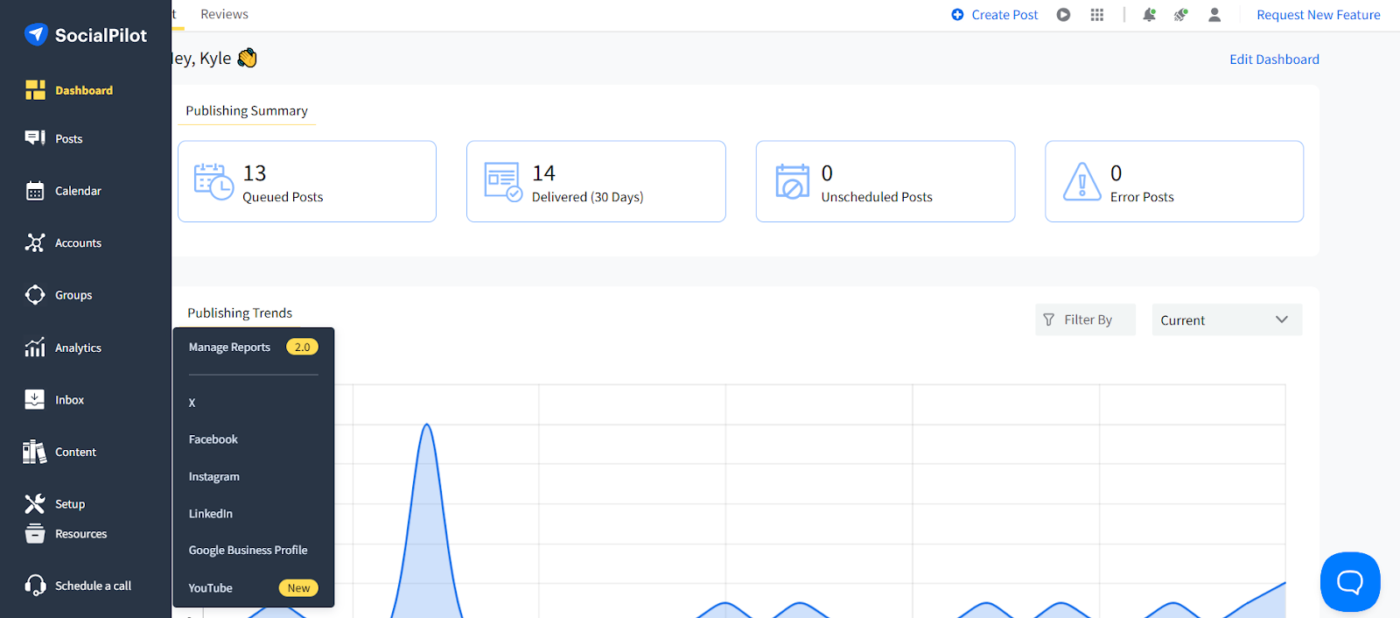
Task: Choose X in Analytics submenu
Action: click(192, 403)
